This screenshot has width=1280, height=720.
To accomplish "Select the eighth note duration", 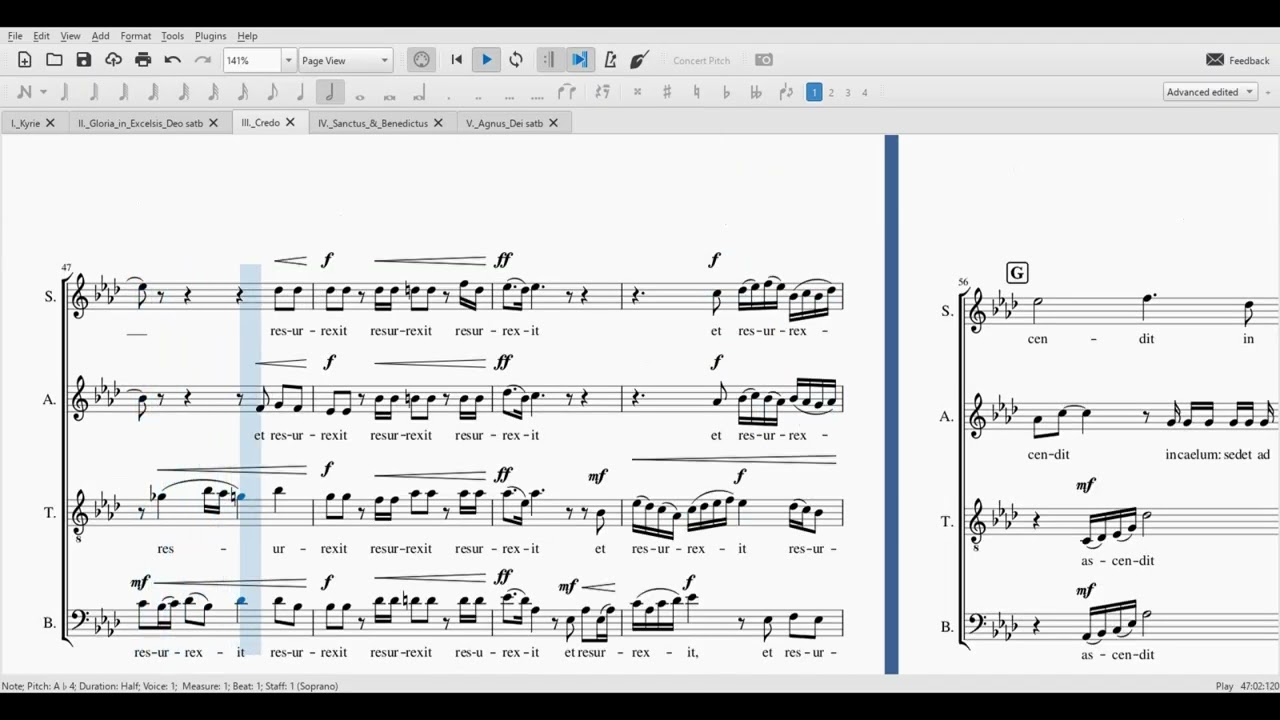I will point(271,92).
